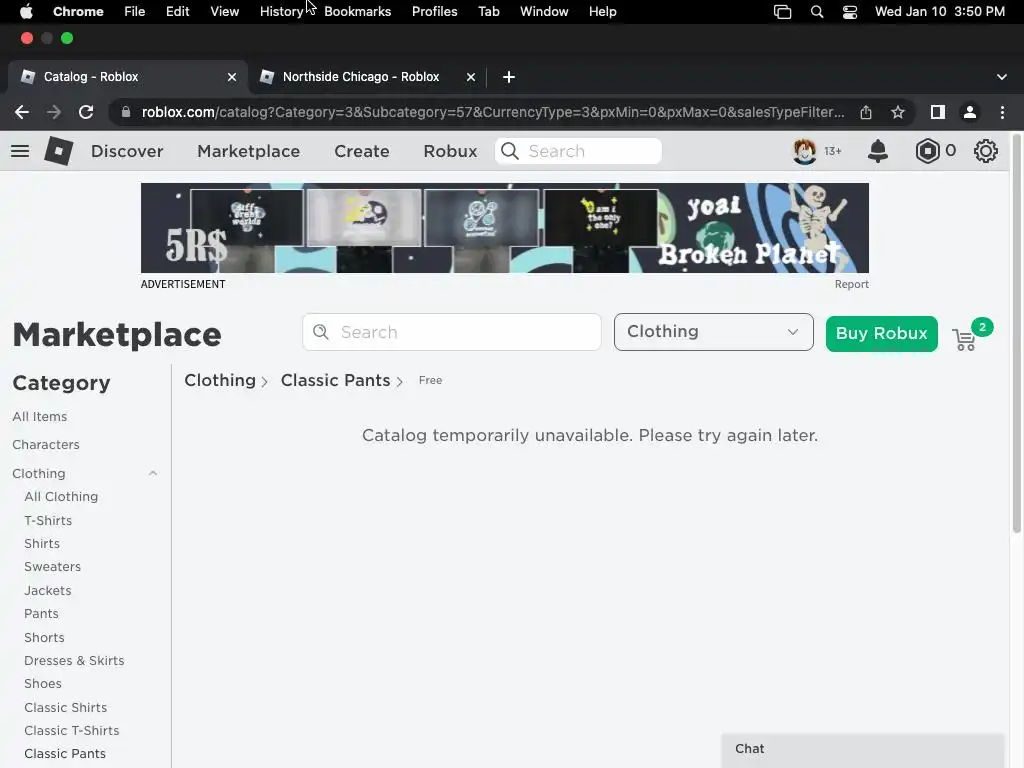
Task: Open the Chrome profile icon
Action: click(x=970, y=112)
